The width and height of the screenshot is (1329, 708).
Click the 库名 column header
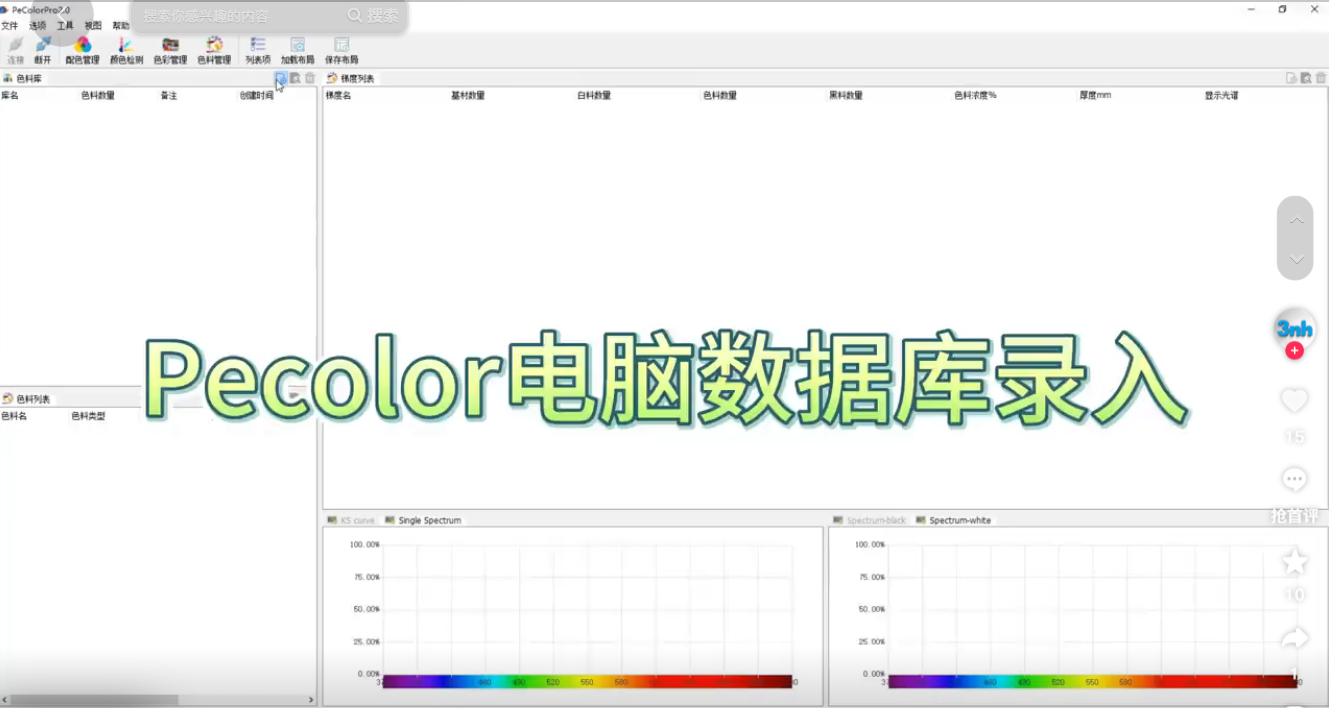pyautogui.click(x=10, y=96)
